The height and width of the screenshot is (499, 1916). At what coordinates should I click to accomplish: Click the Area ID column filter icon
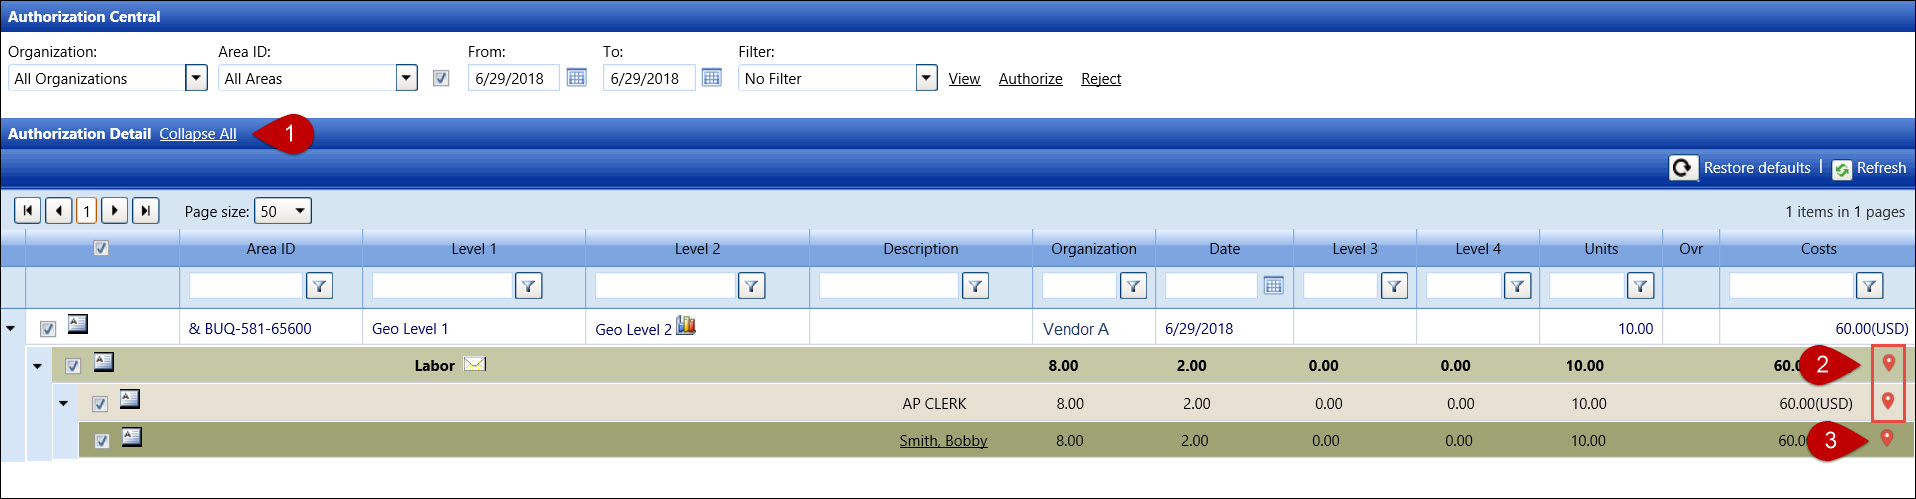click(319, 286)
